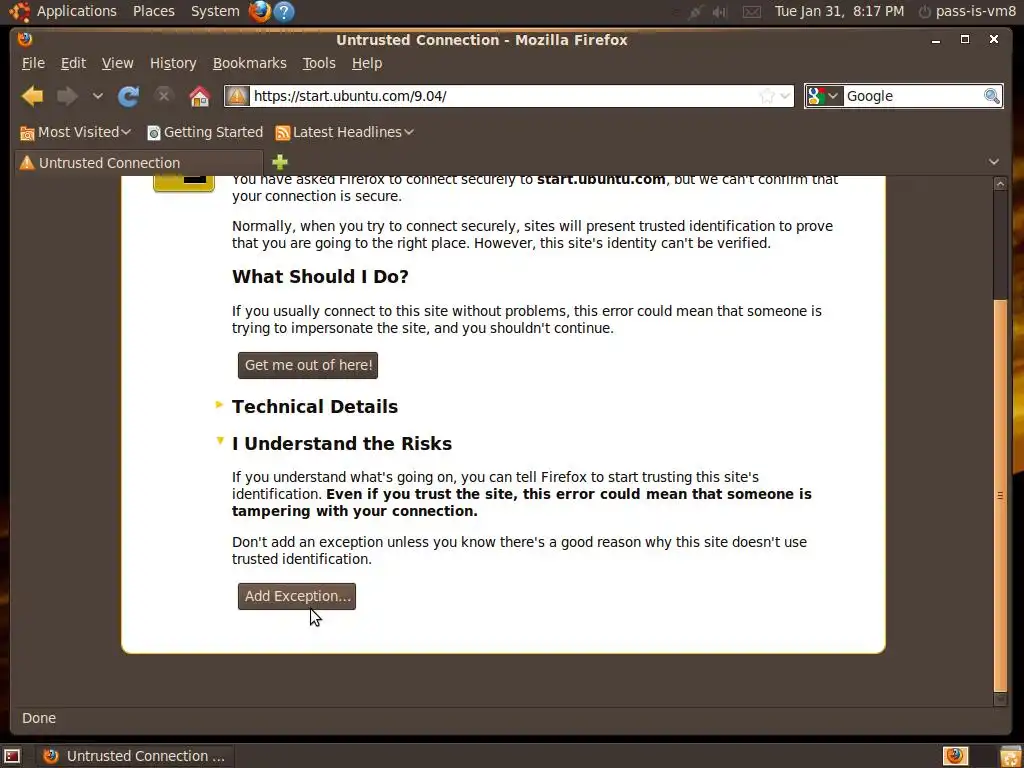The height and width of the screenshot is (768, 1024).
Task: Click the mail envelope indicator icon
Action: (752, 12)
